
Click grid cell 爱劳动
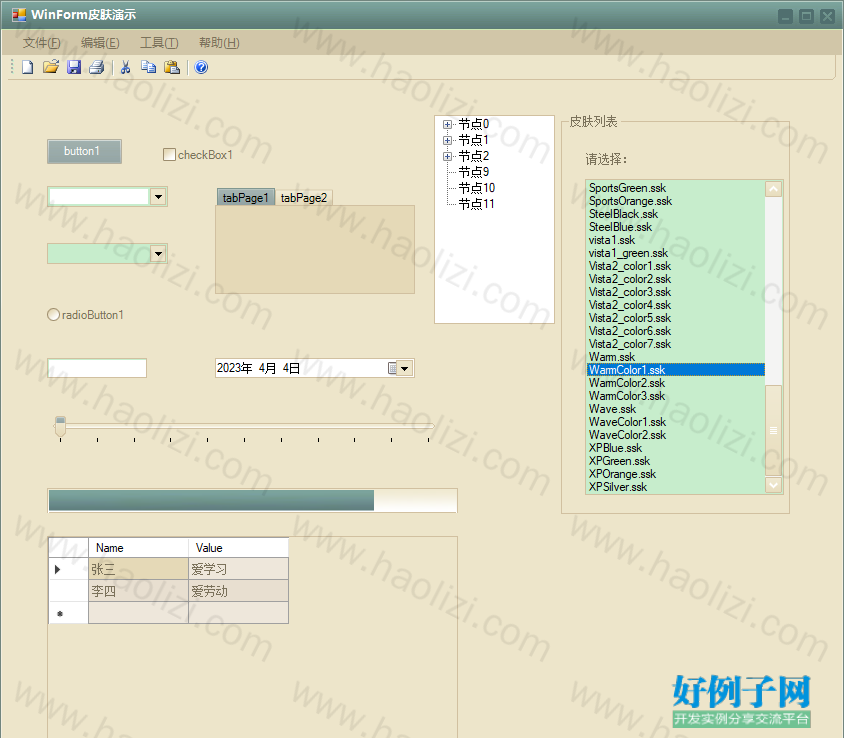[x=238, y=591]
